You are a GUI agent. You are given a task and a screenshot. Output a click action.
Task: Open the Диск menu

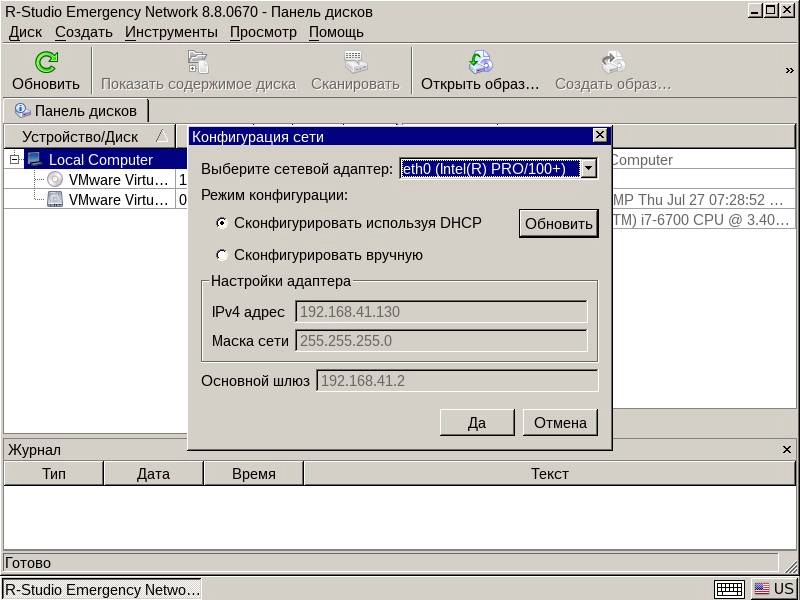tap(26, 32)
